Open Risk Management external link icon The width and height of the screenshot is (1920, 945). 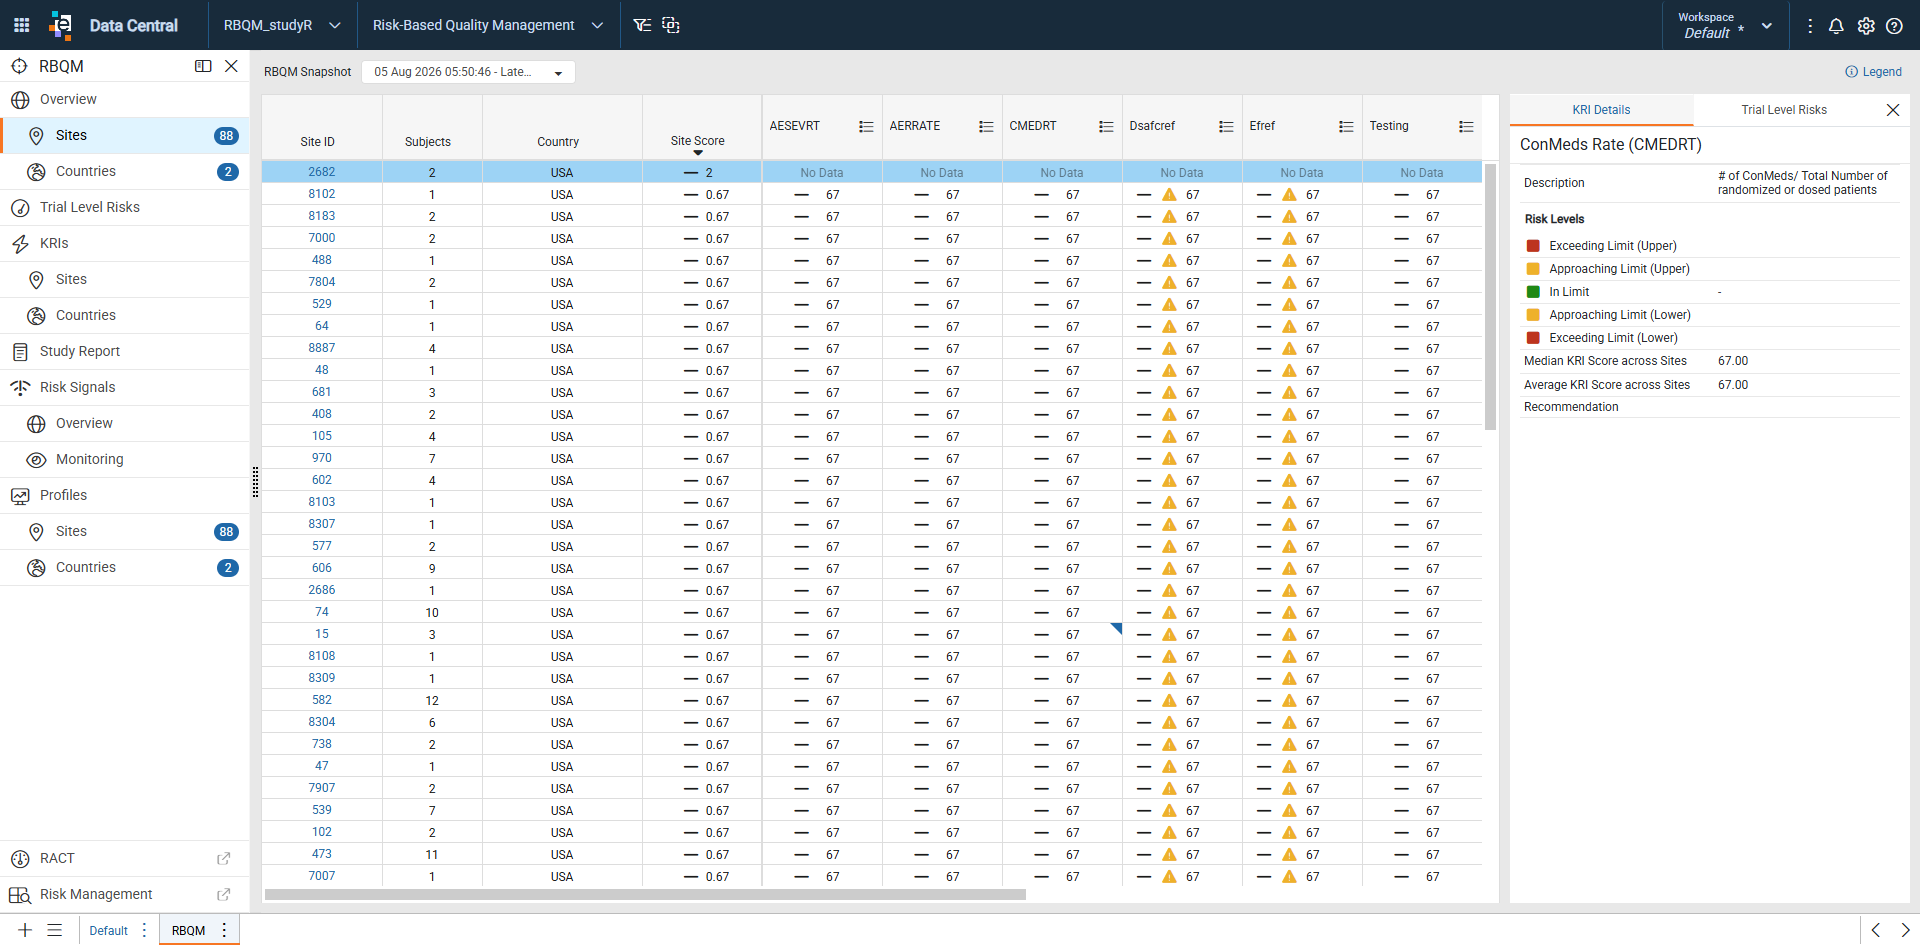click(224, 895)
